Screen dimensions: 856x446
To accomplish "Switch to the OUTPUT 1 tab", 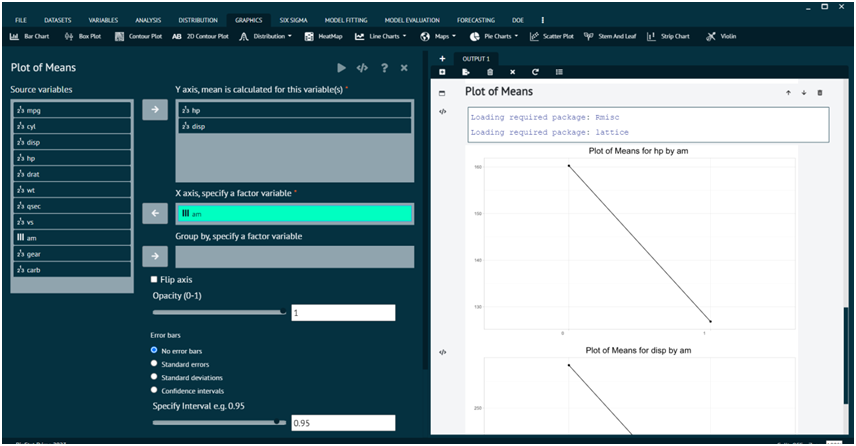I will tap(476, 59).
